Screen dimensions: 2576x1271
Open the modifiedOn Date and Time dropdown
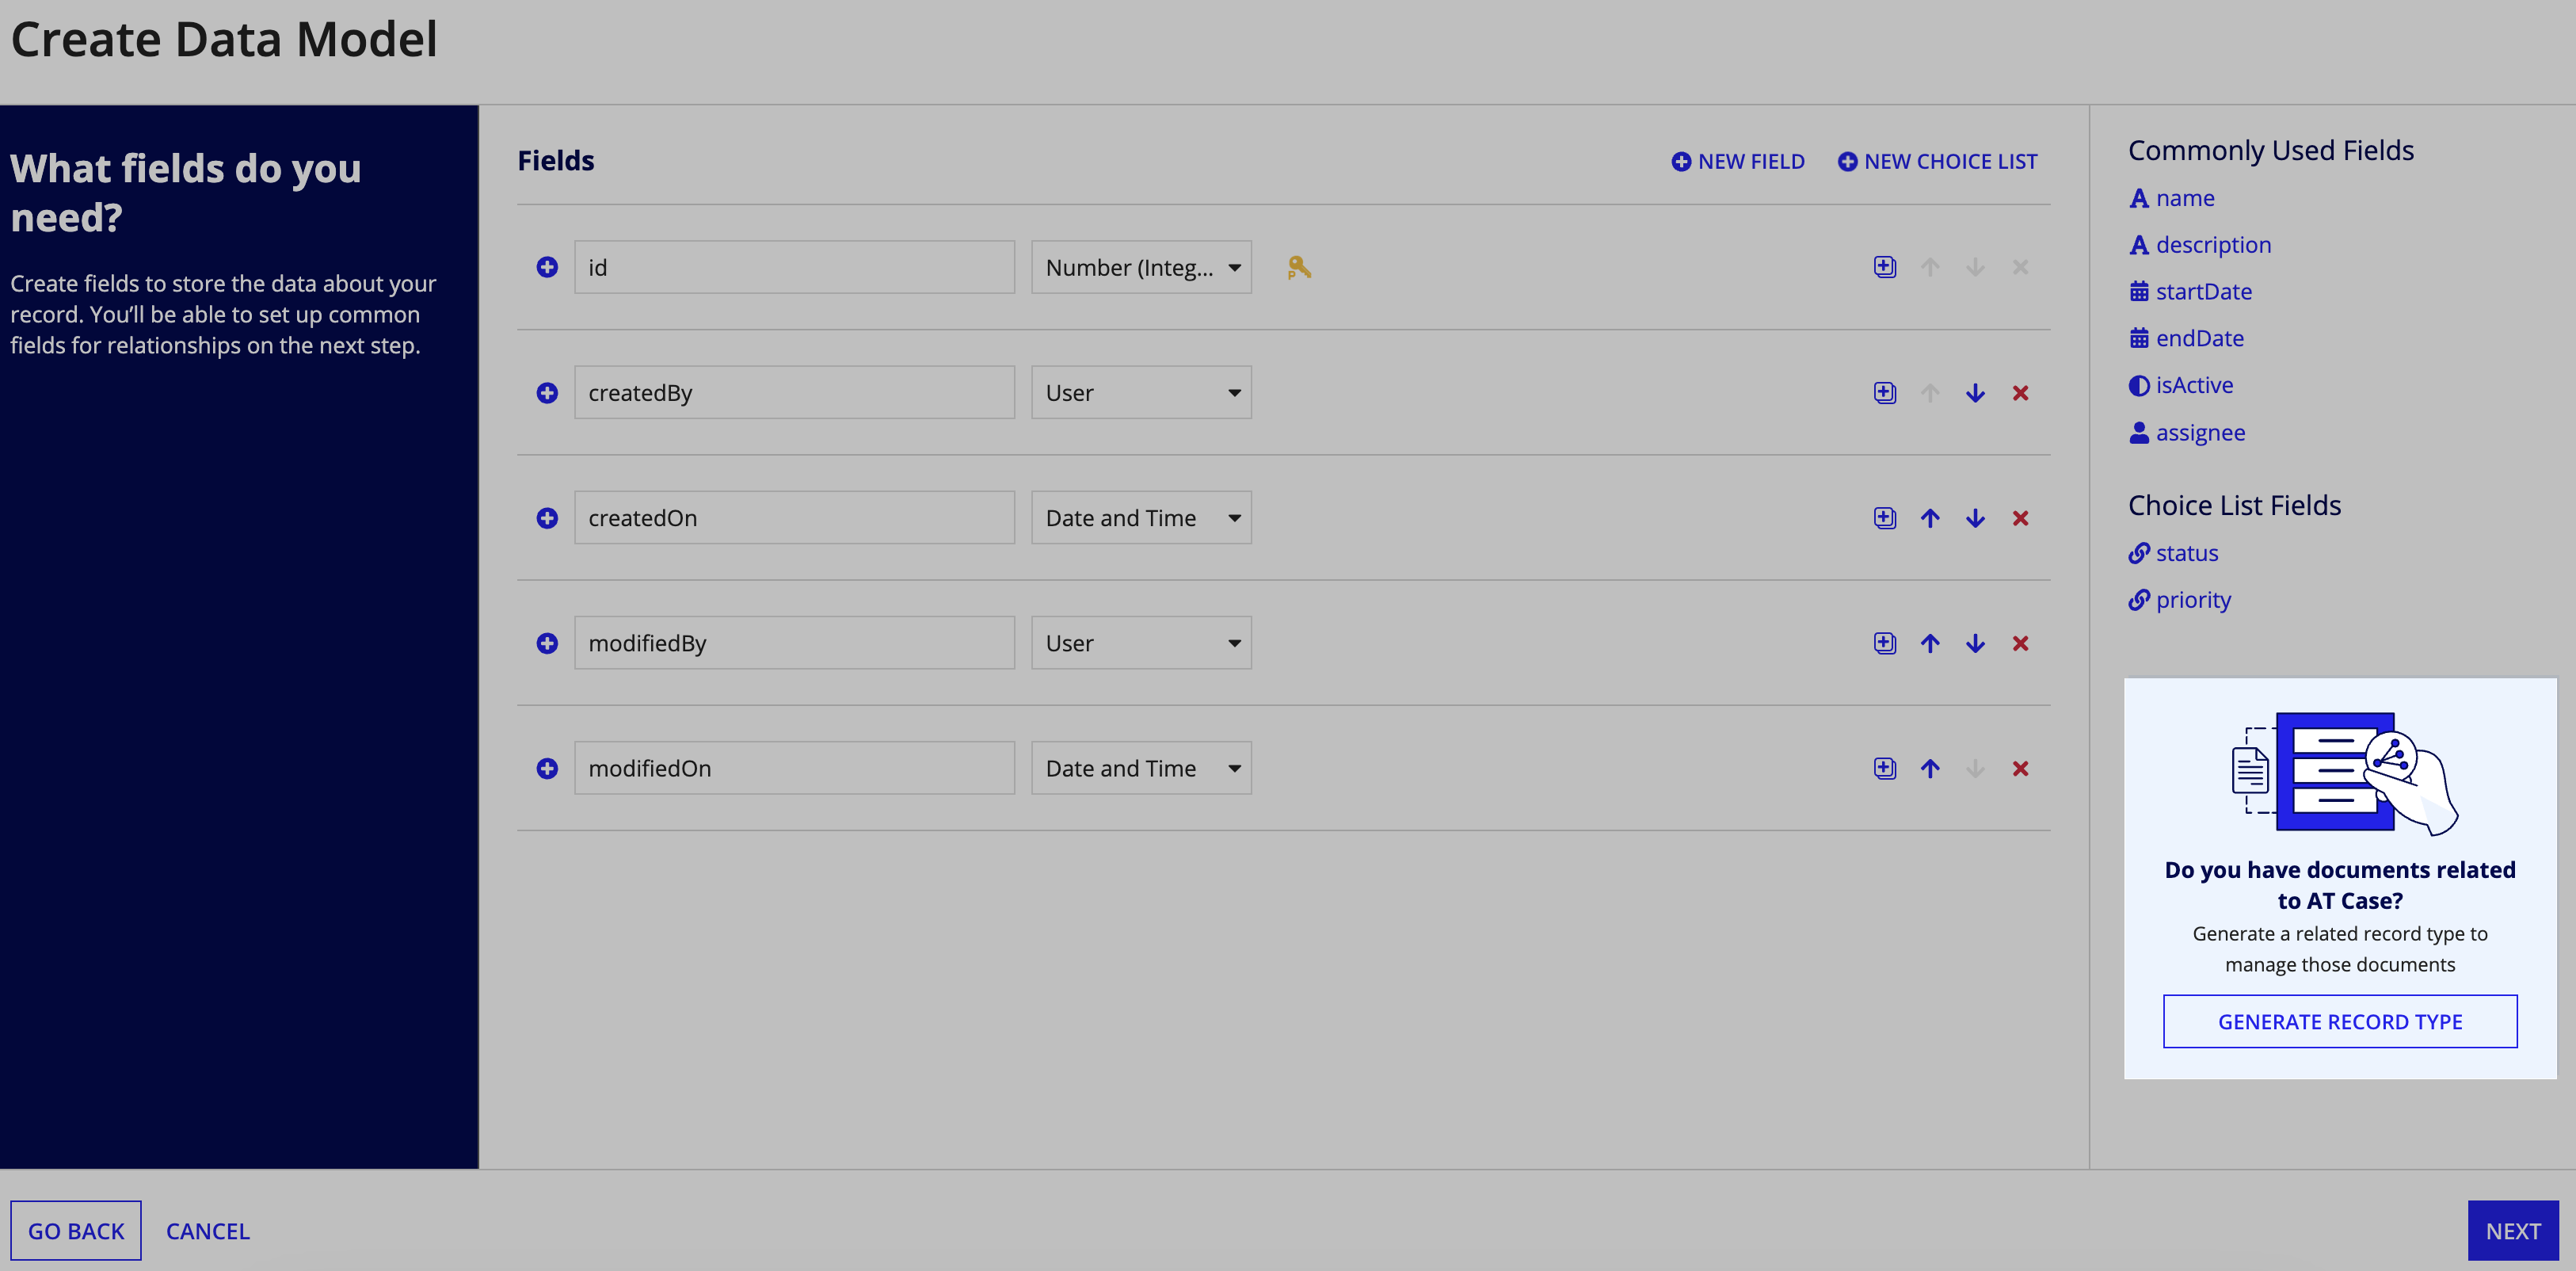(1141, 768)
